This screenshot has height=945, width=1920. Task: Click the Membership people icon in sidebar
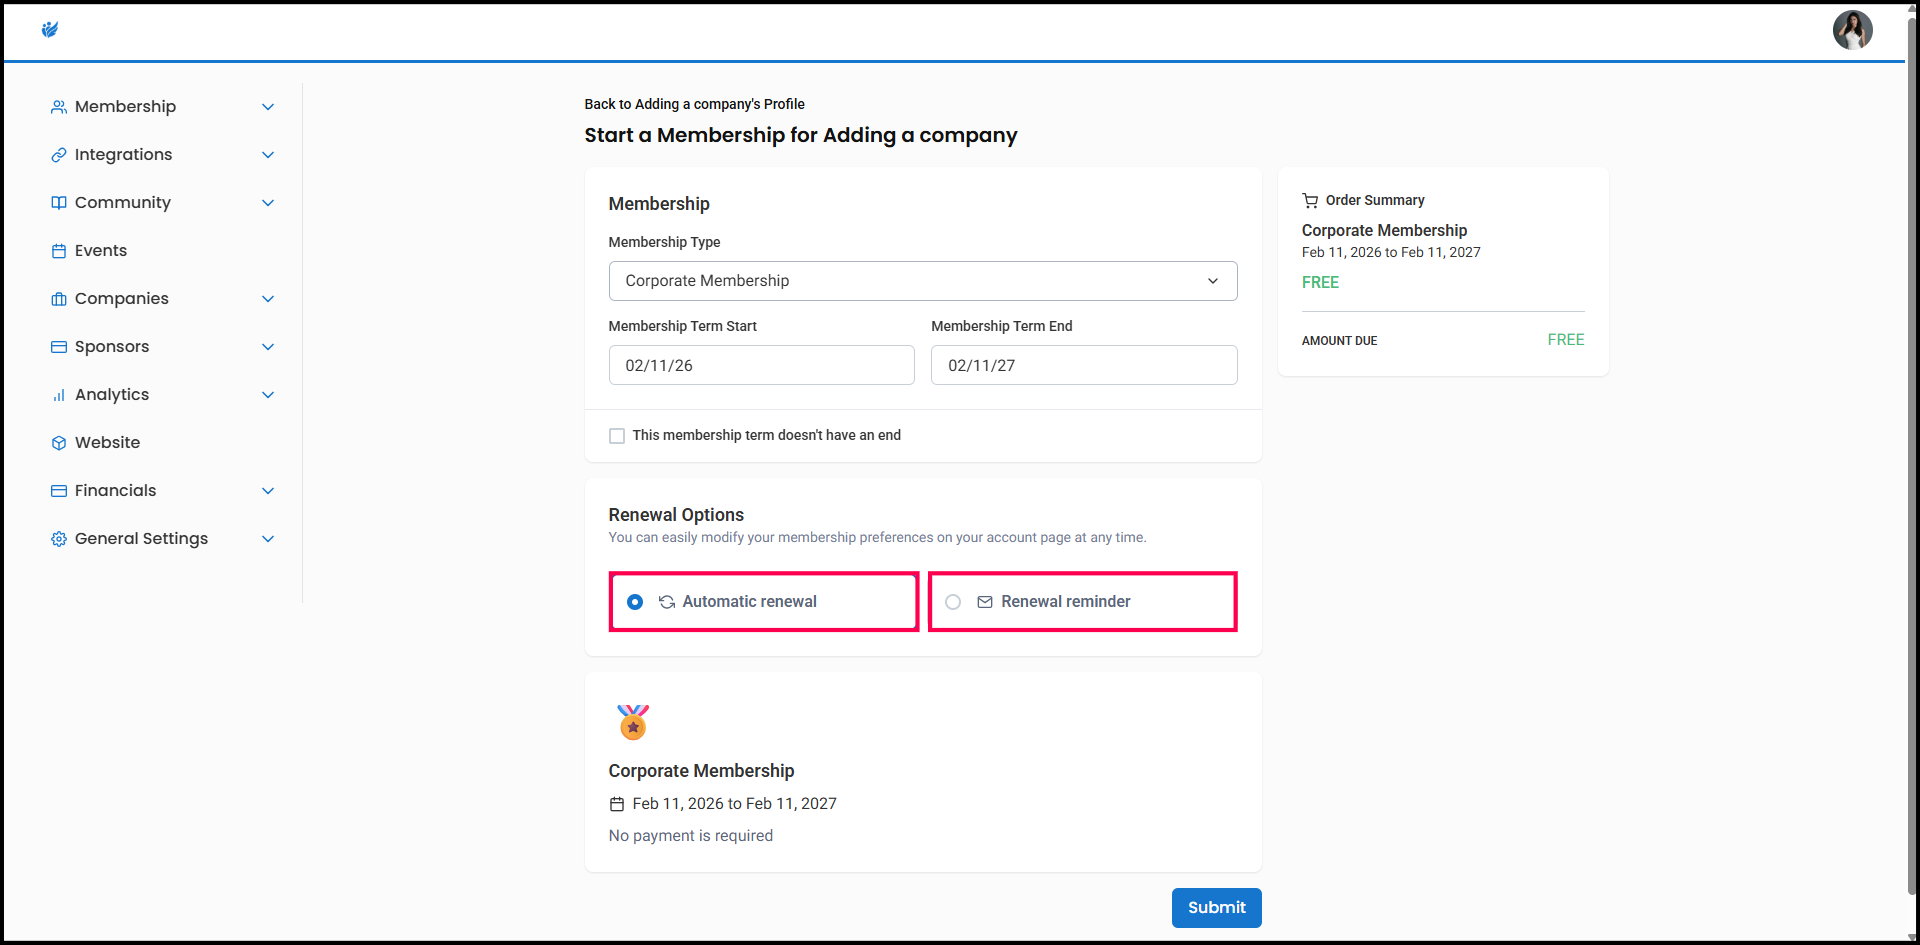[x=59, y=107]
